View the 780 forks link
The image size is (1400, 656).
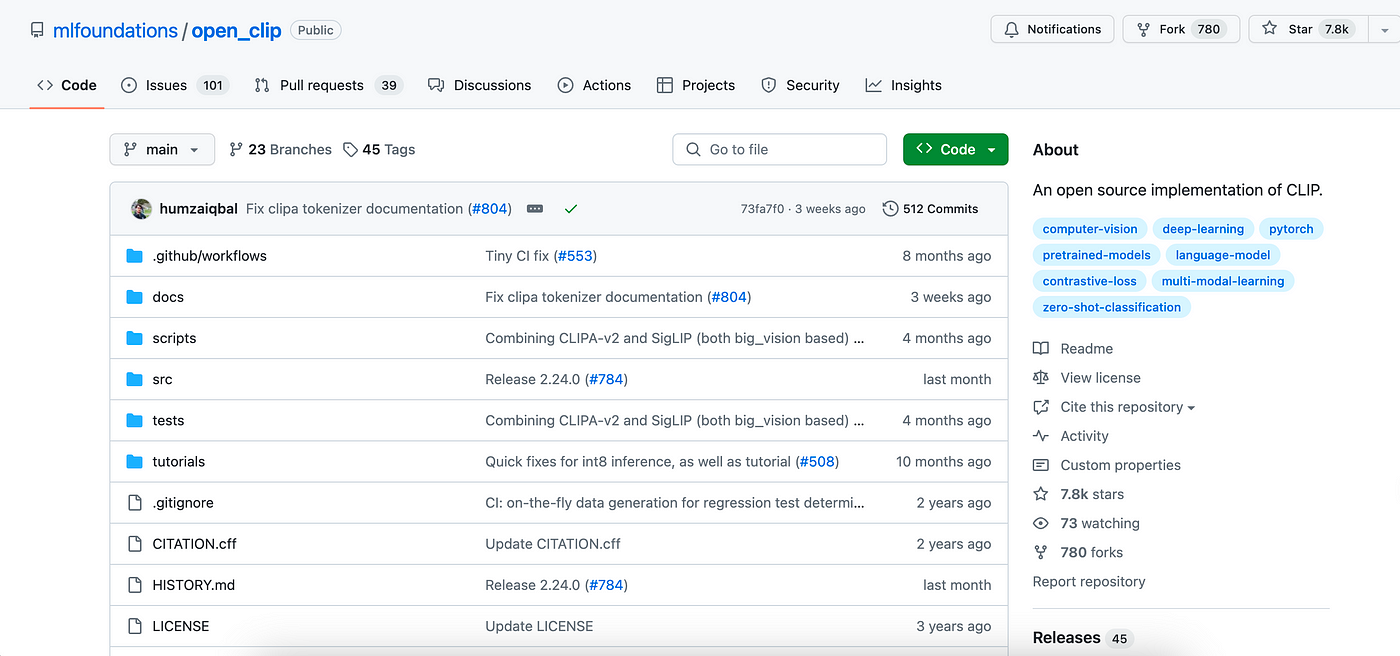1078,552
